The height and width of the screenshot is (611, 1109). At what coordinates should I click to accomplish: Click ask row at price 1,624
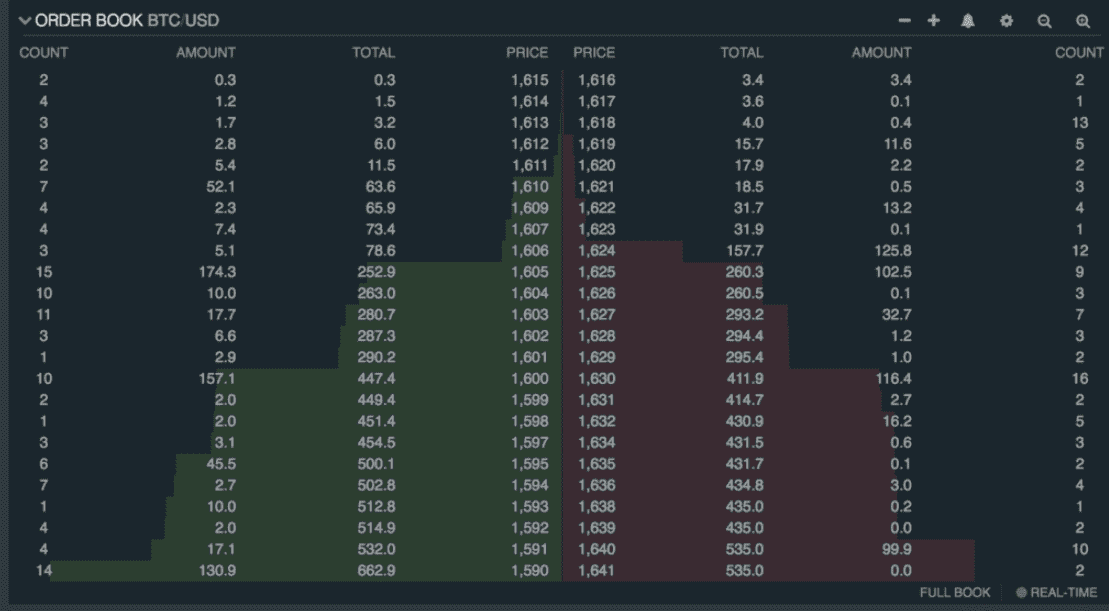click(x=596, y=251)
